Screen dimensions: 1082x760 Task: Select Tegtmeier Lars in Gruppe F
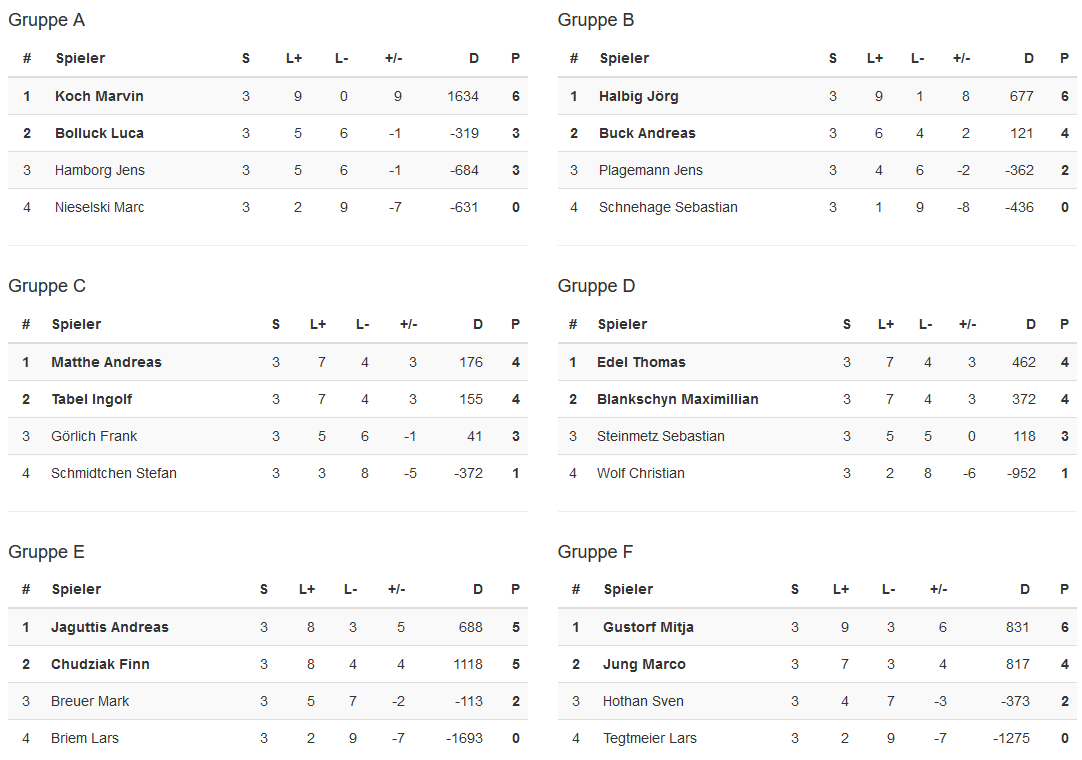[649, 739]
